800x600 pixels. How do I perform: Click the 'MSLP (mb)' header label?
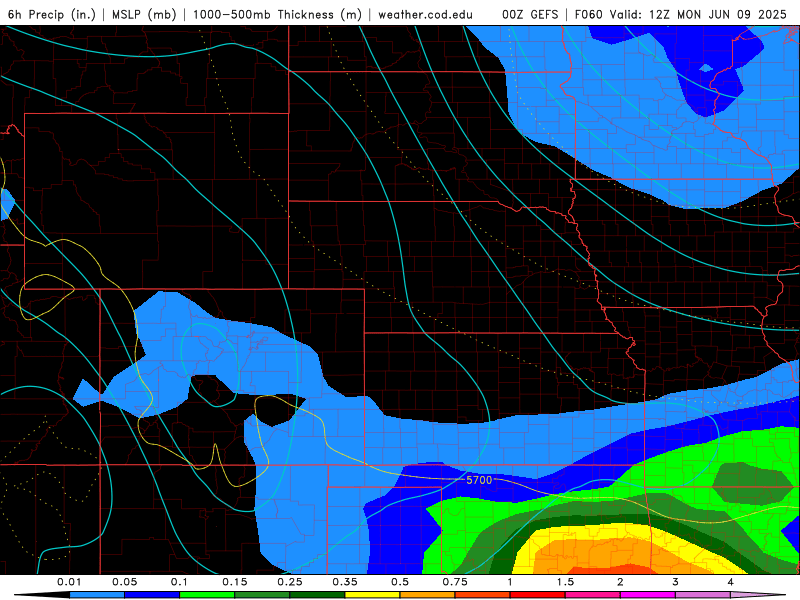click(144, 14)
